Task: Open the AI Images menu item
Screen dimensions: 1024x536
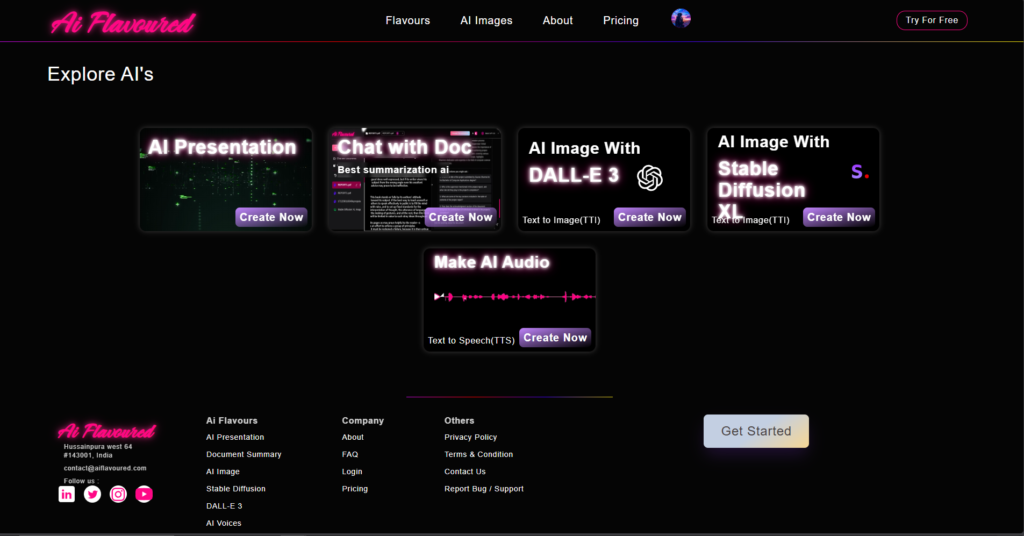Action: (486, 20)
